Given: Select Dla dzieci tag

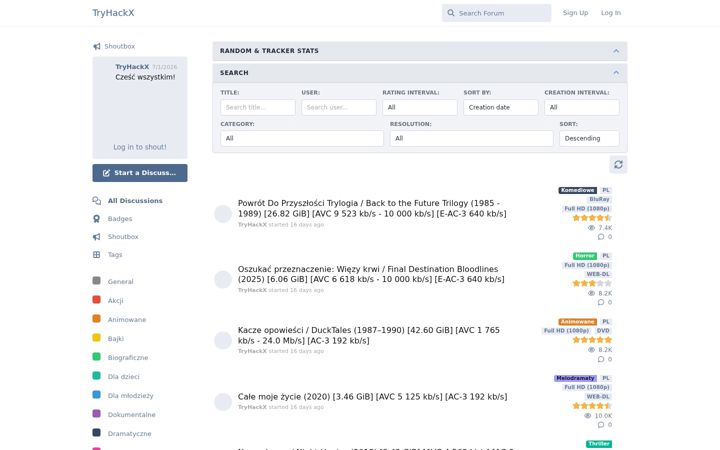Looking at the screenshot, I should (x=124, y=377).
